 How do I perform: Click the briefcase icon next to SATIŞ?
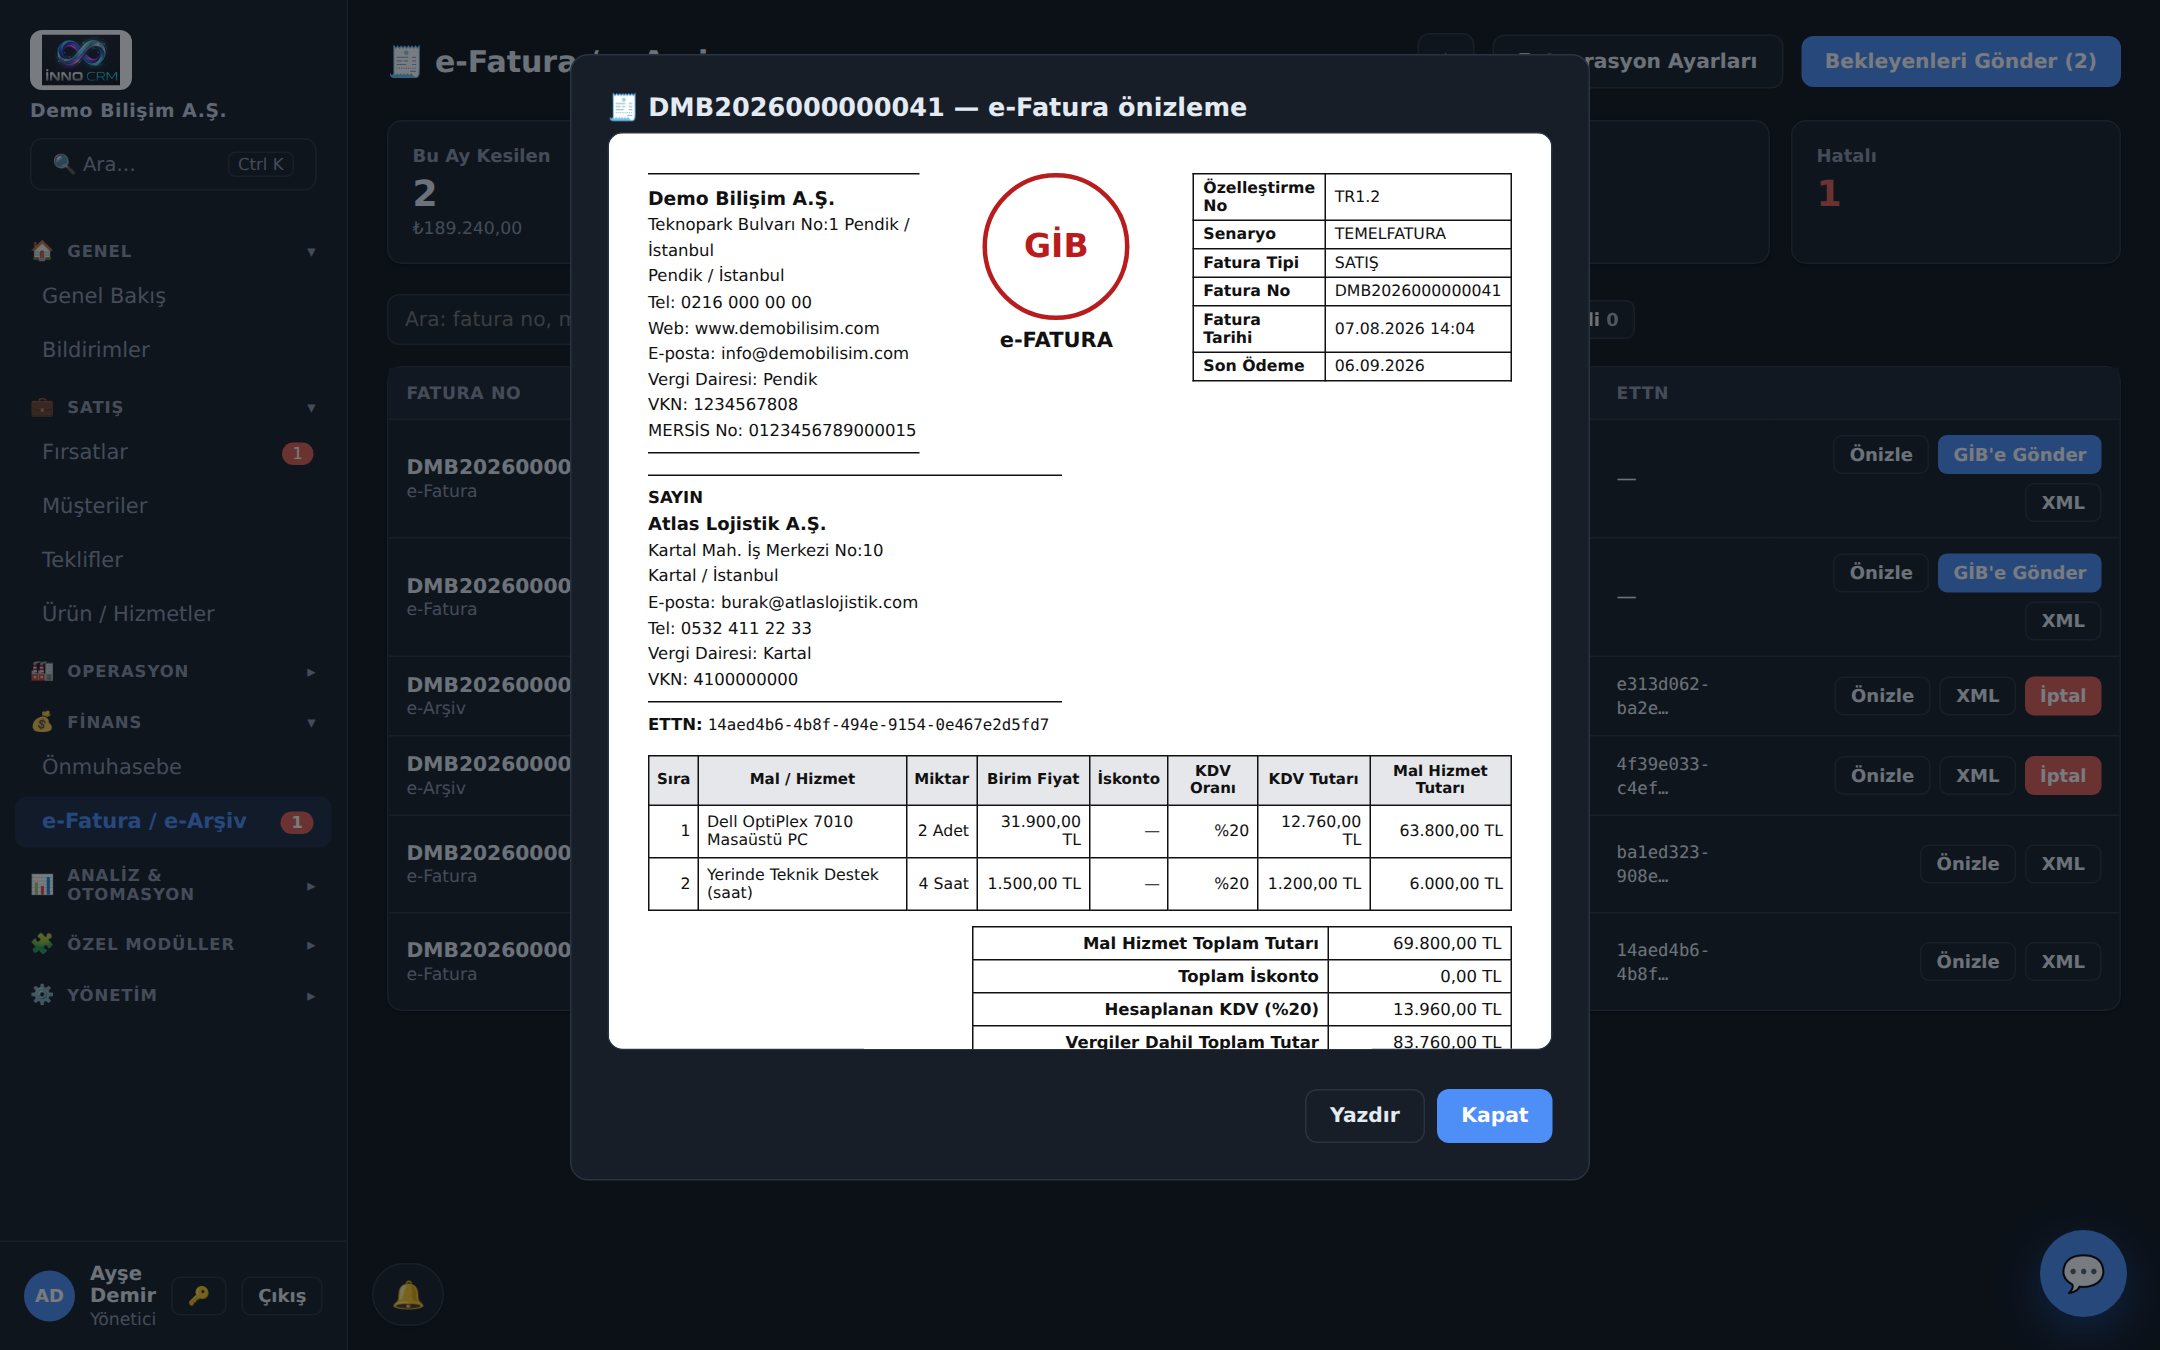[x=42, y=407]
